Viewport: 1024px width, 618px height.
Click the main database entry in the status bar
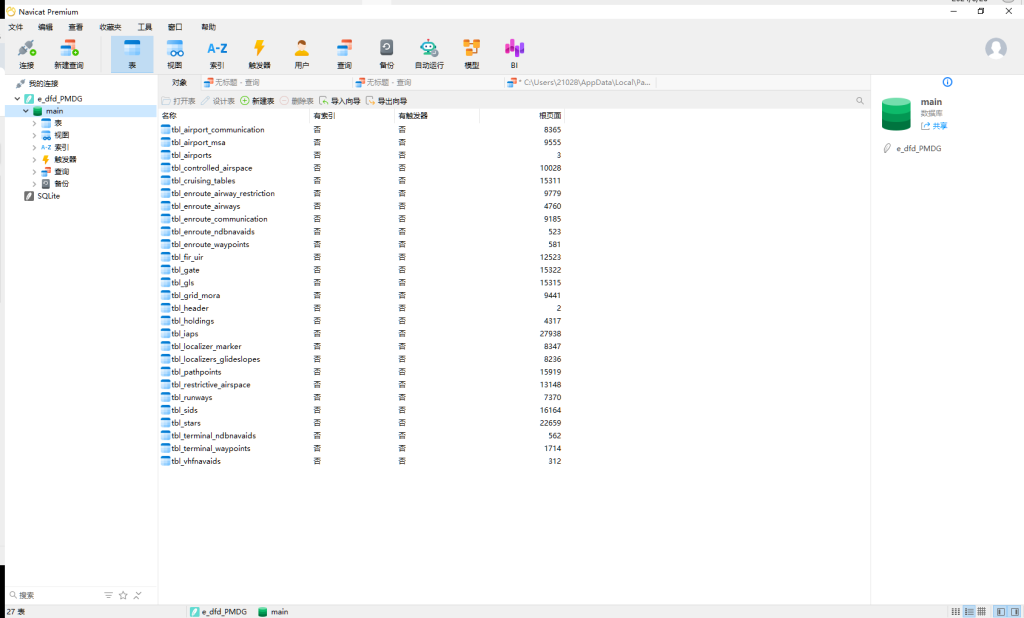click(273, 611)
